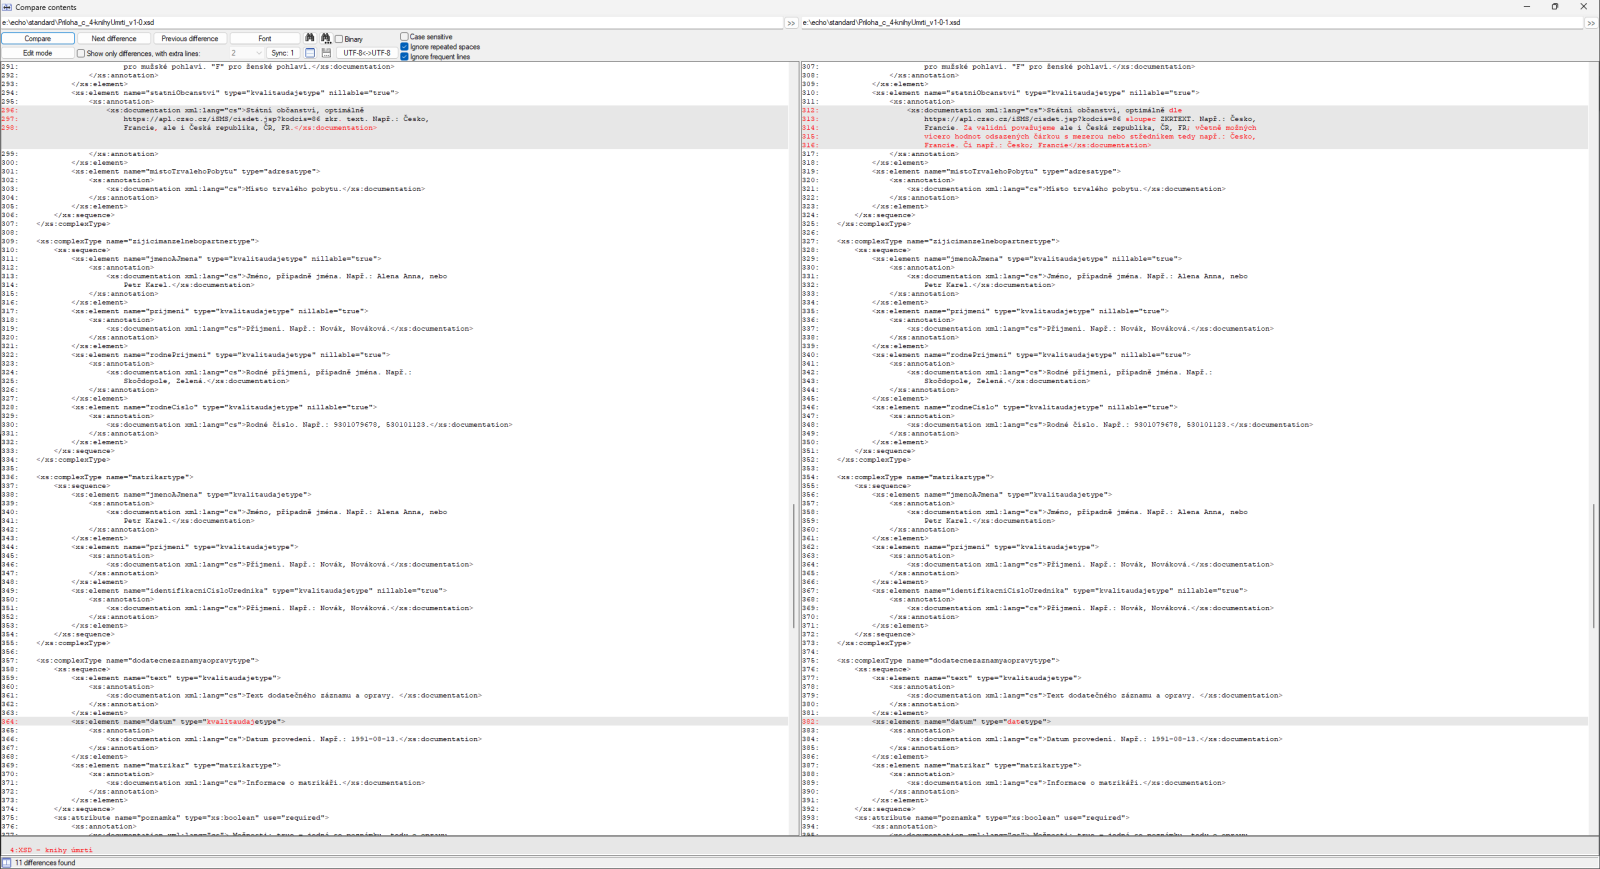
Task: Click the left pane vertical scrollbar
Action: [x=793, y=565]
